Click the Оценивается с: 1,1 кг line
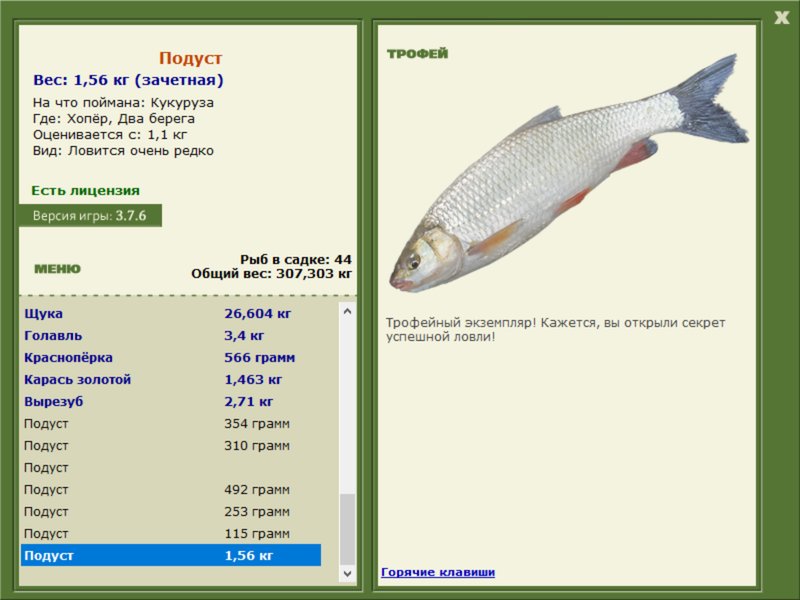The image size is (800, 600). [110, 135]
